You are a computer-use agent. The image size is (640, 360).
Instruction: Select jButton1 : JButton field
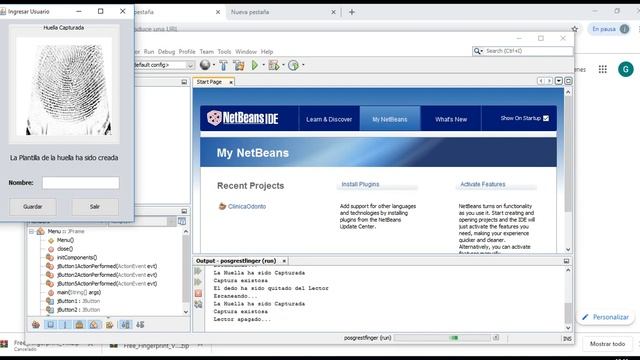coord(78,301)
